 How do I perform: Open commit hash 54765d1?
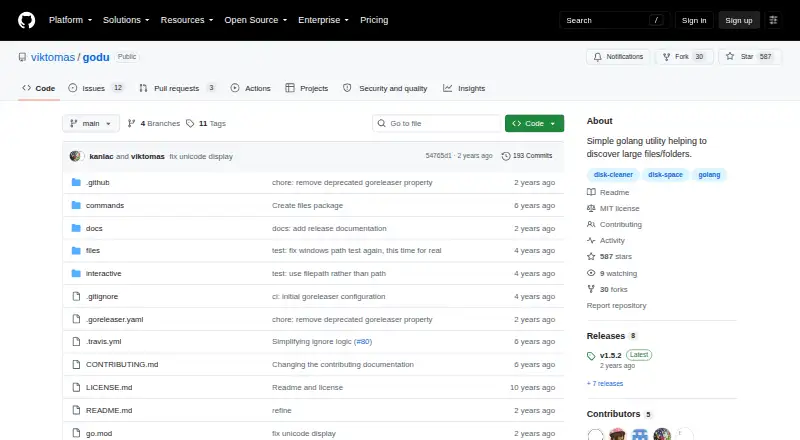(x=438, y=156)
